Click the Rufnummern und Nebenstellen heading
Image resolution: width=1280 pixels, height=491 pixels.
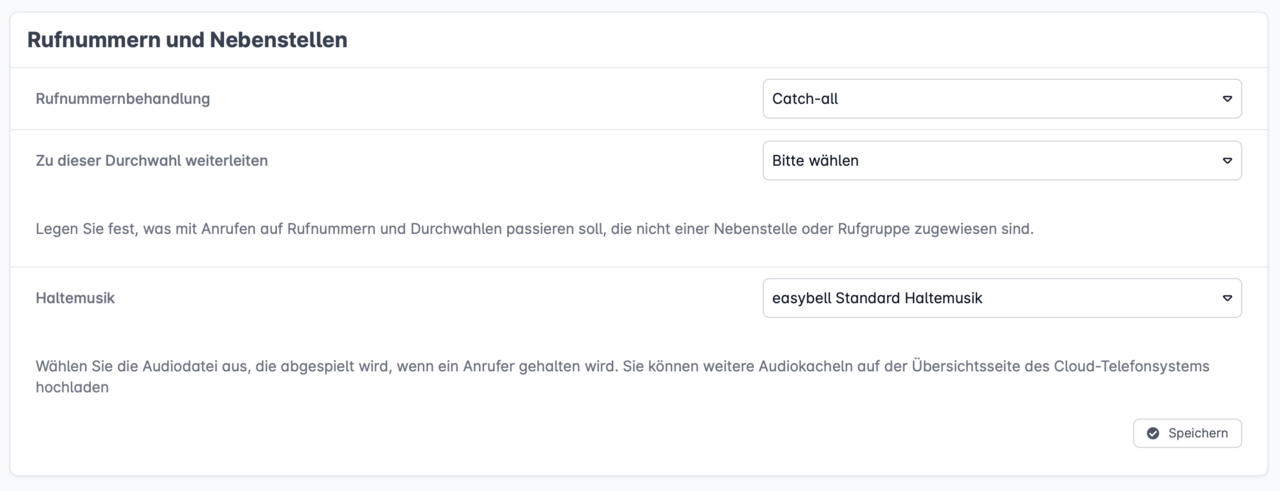[187, 40]
